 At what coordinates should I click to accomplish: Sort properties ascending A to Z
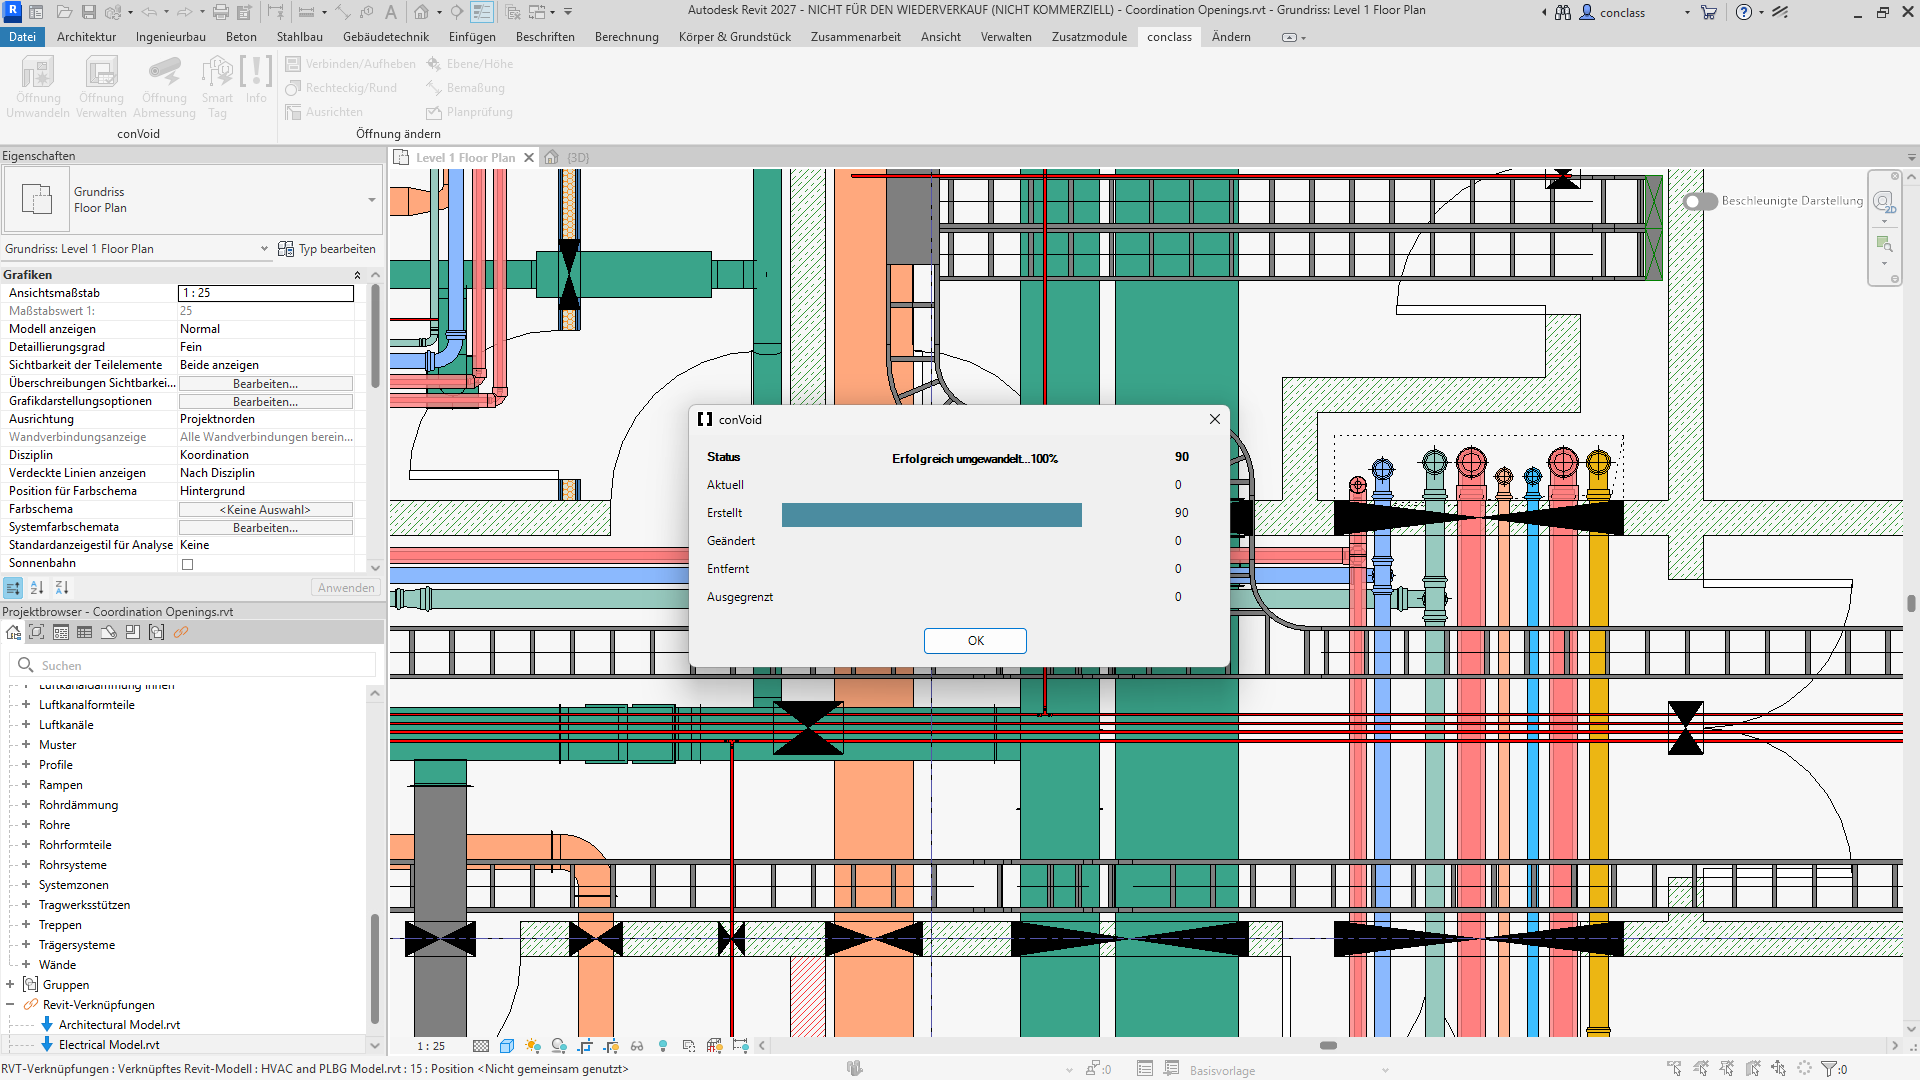[x=37, y=588]
